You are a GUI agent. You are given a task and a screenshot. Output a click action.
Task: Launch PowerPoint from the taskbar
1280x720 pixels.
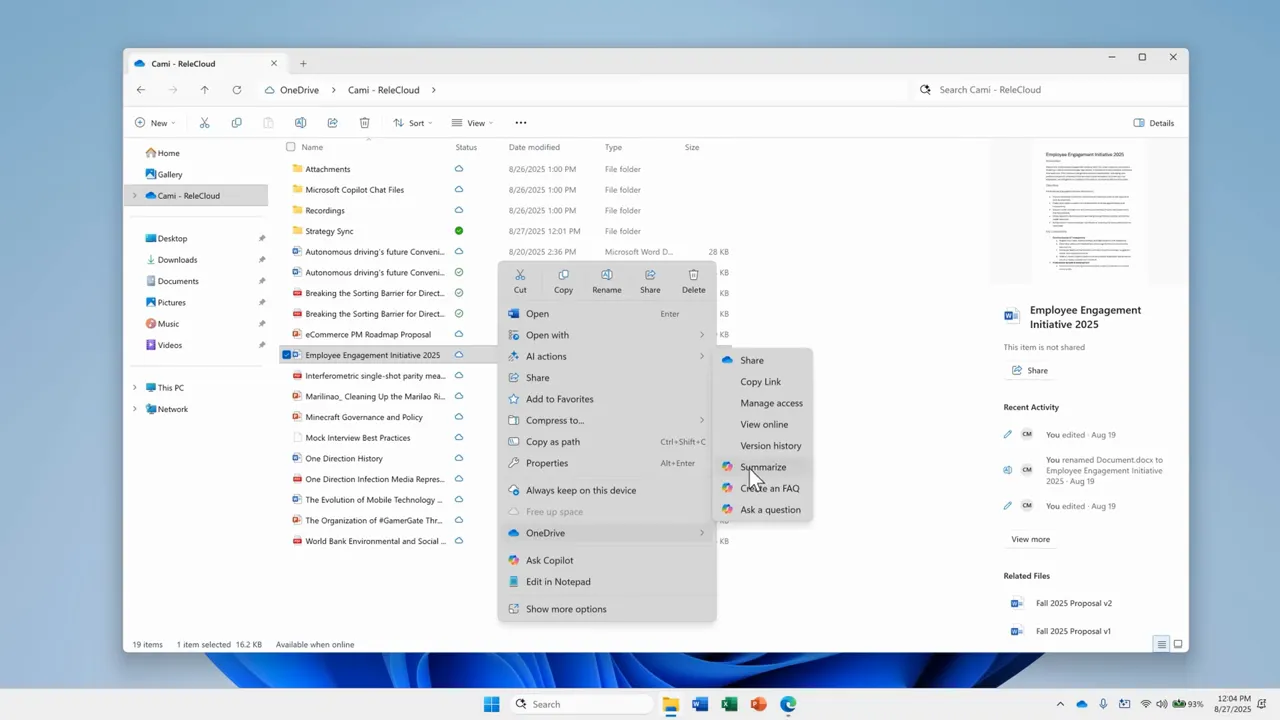click(x=758, y=704)
